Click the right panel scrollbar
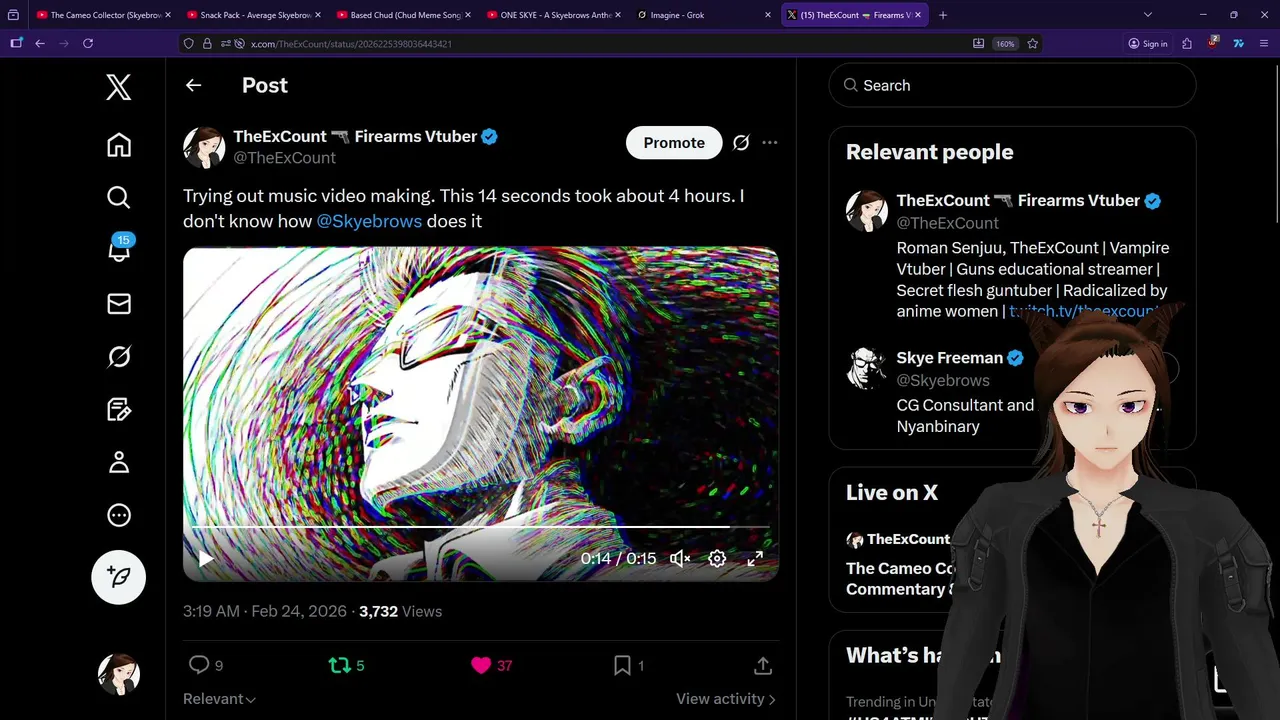 coord(1277,142)
